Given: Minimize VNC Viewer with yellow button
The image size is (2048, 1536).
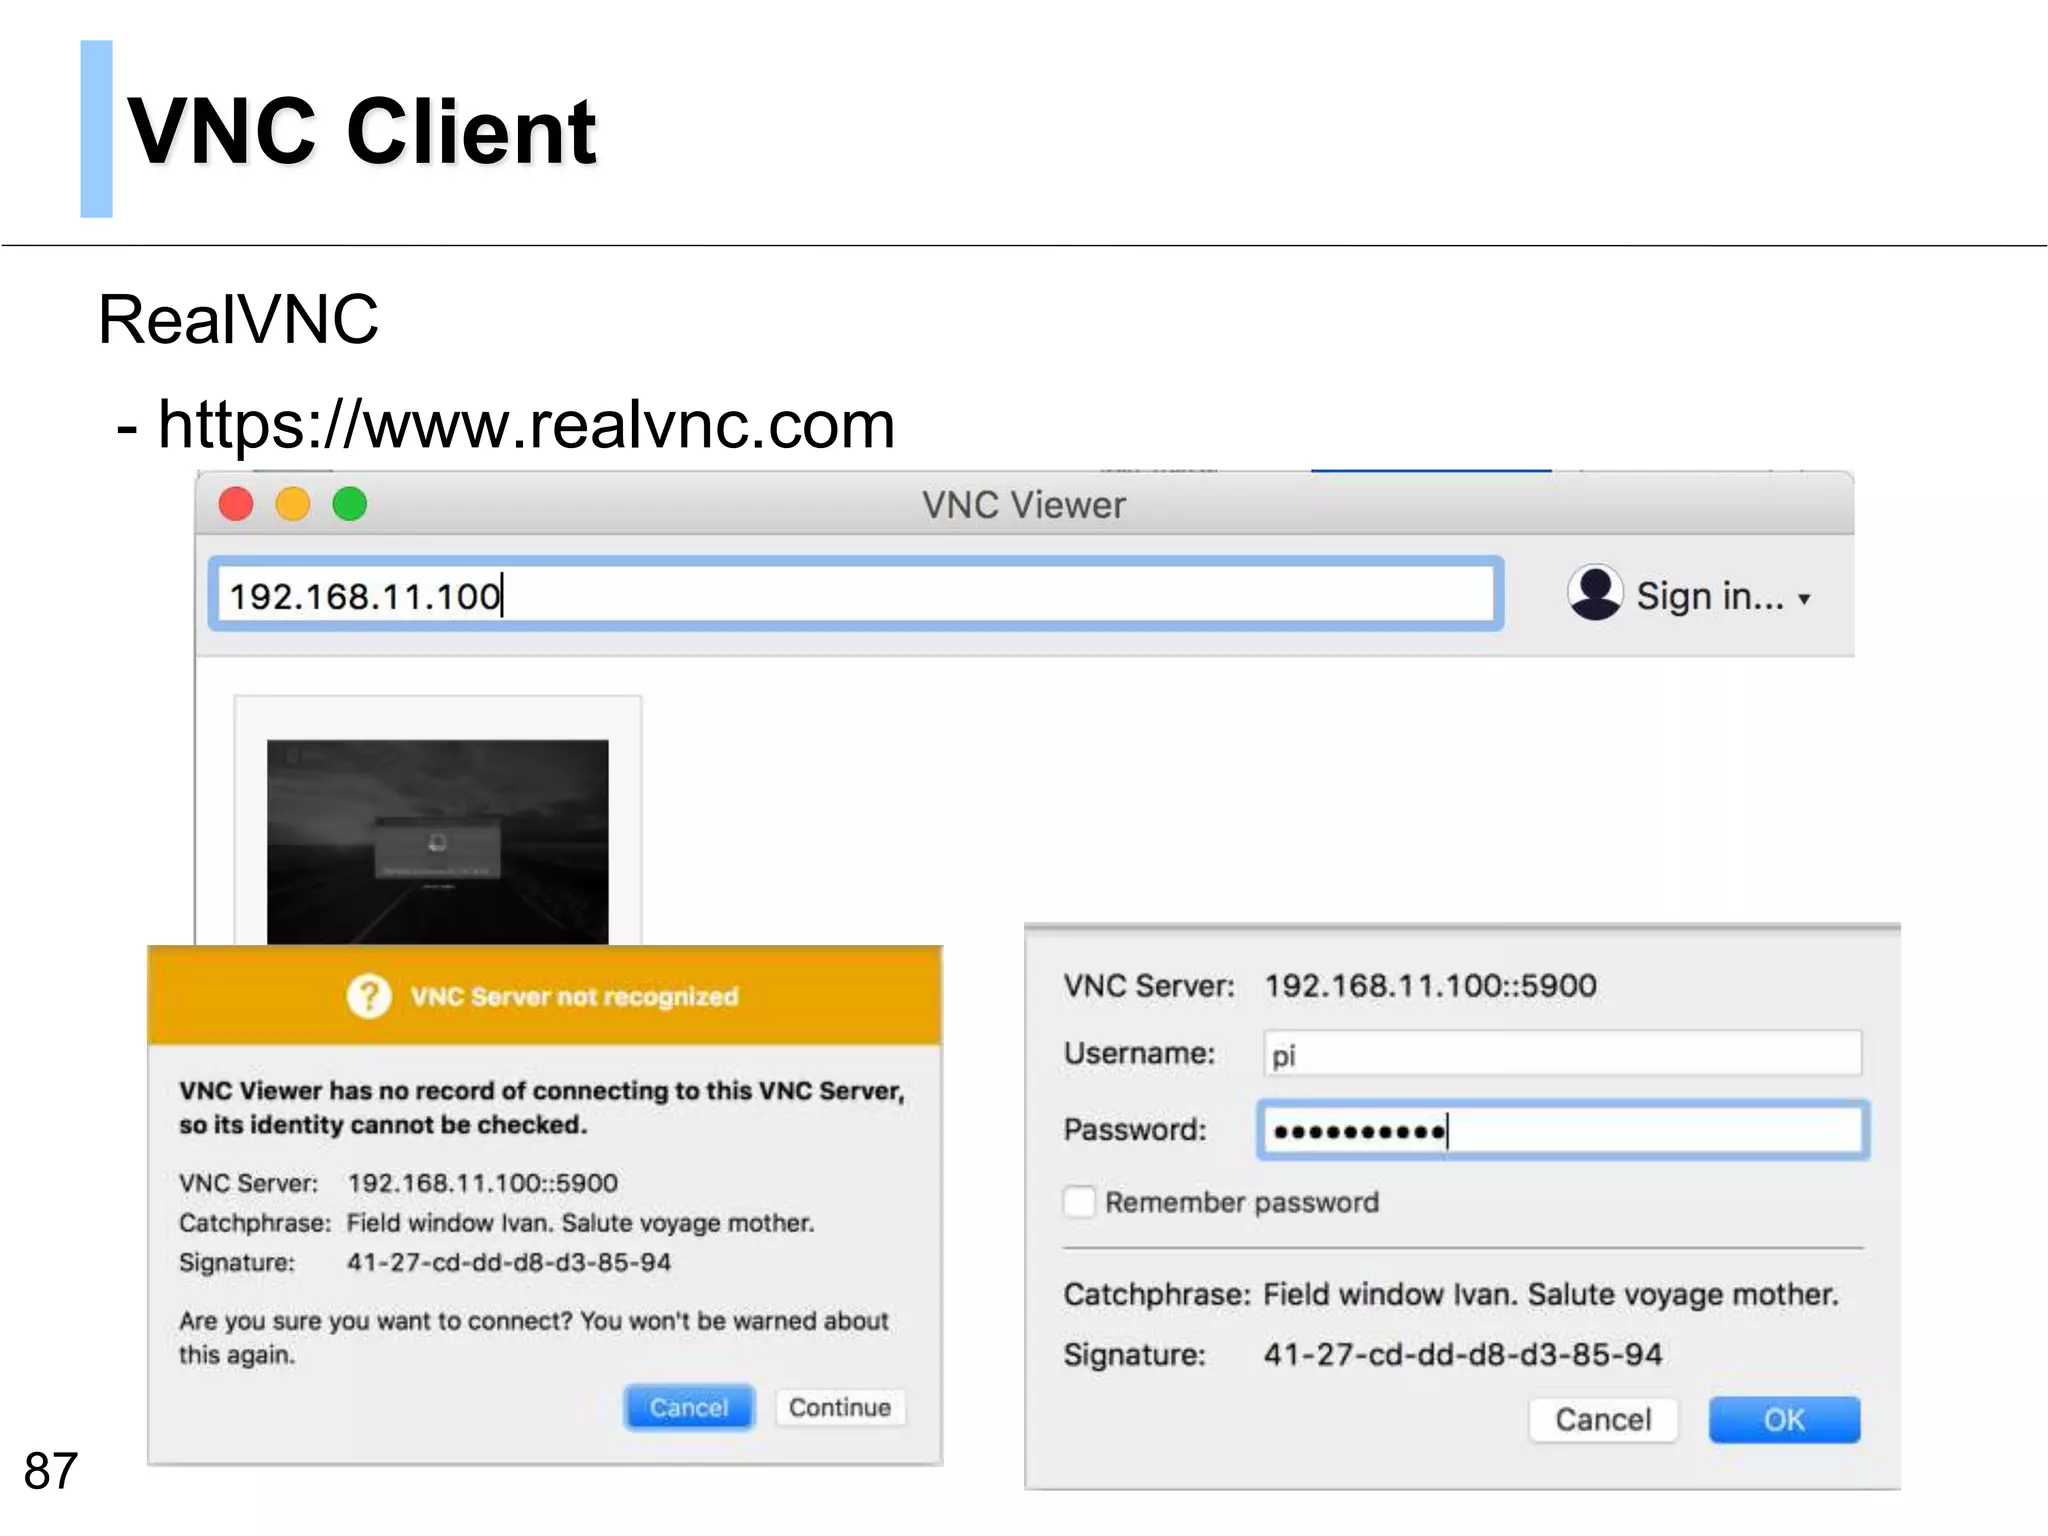Looking at the screenshot, I should [293, 503].
